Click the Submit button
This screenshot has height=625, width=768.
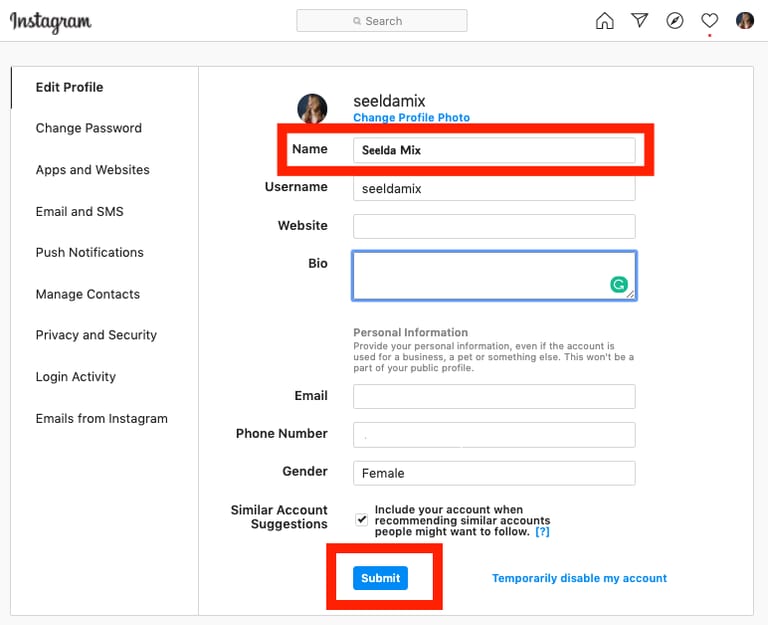click(381, 578)
